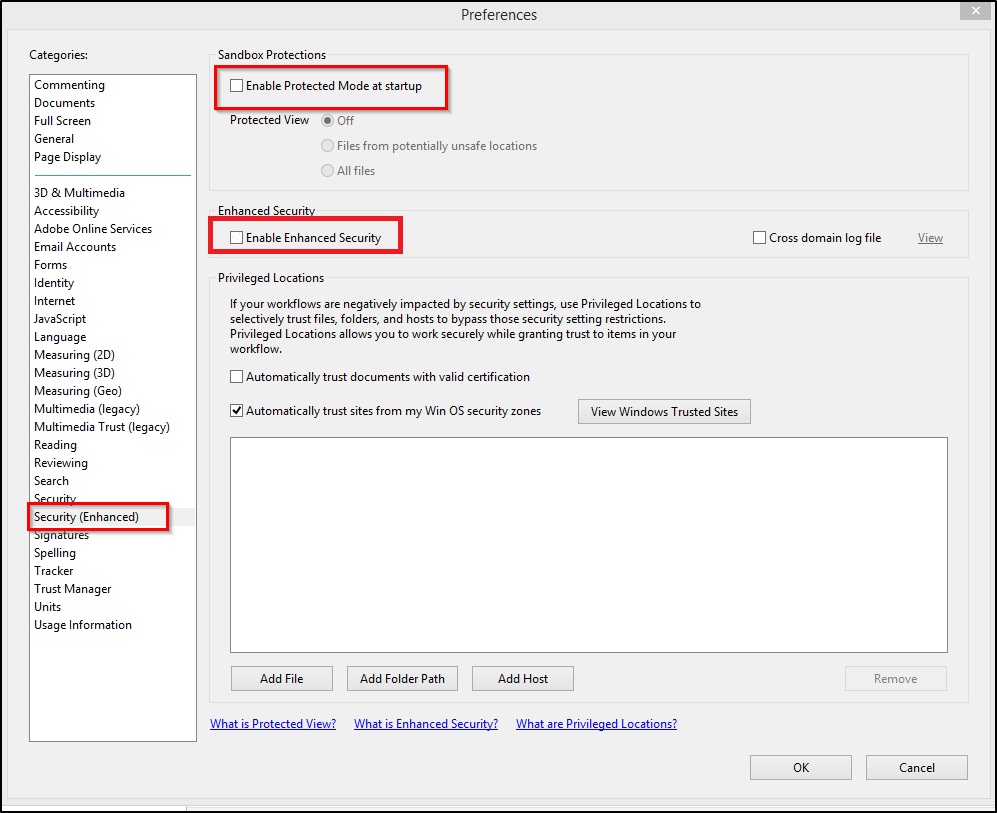
Task: Open the cross domain log View link
Action: [930, 238]
